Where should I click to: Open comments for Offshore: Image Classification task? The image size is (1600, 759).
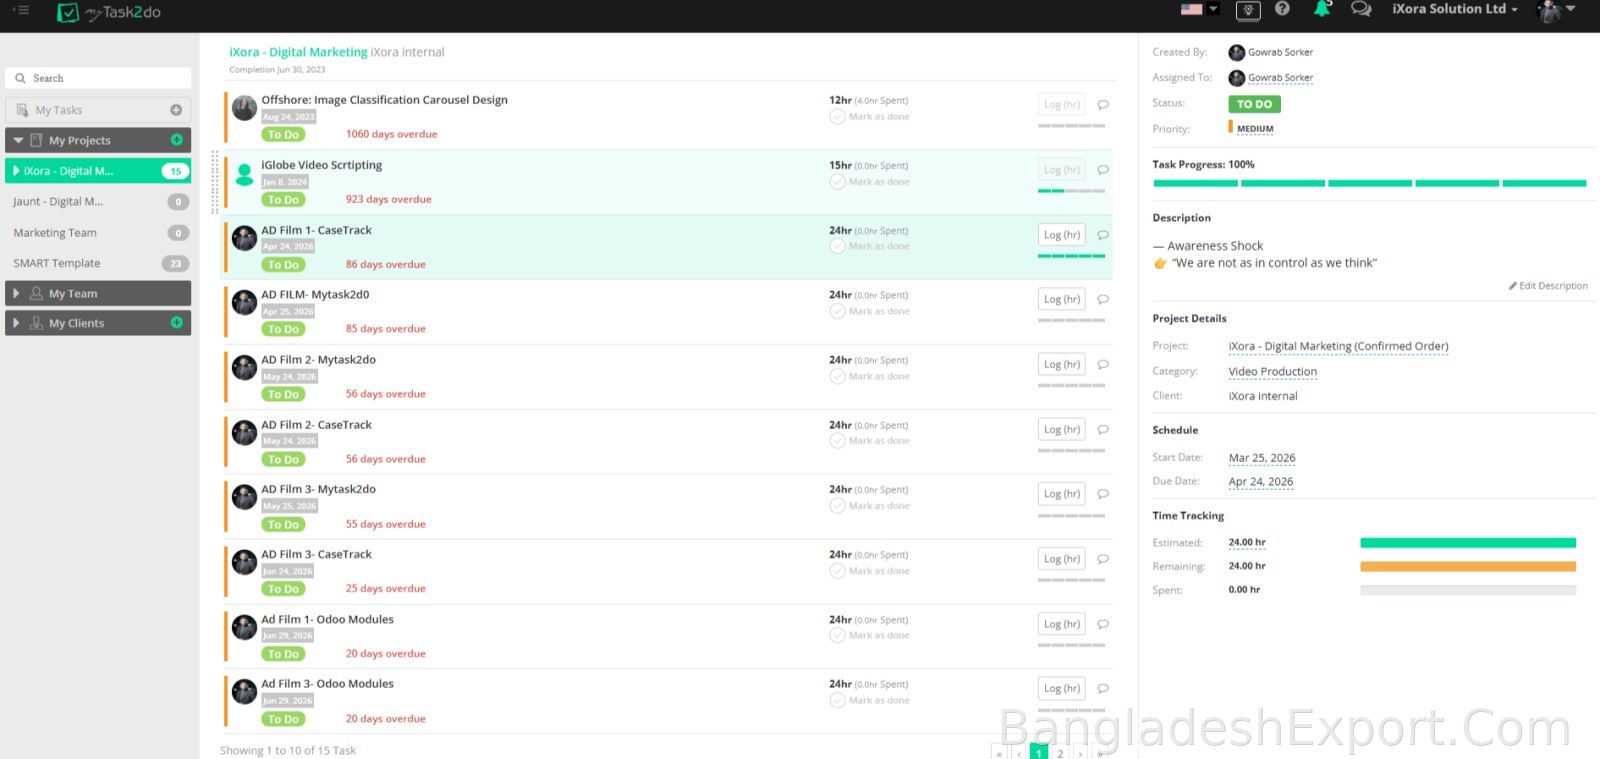click(x=1103, y=104)
